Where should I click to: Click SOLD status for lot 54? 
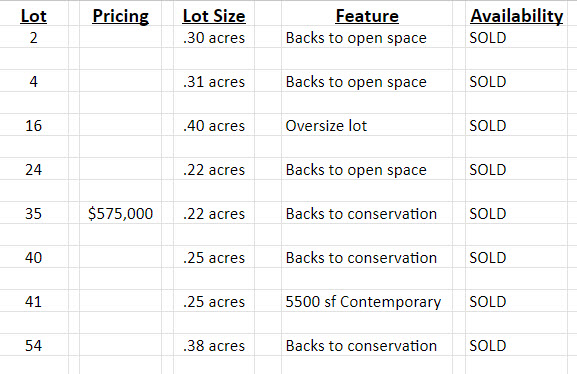[488, 346]
